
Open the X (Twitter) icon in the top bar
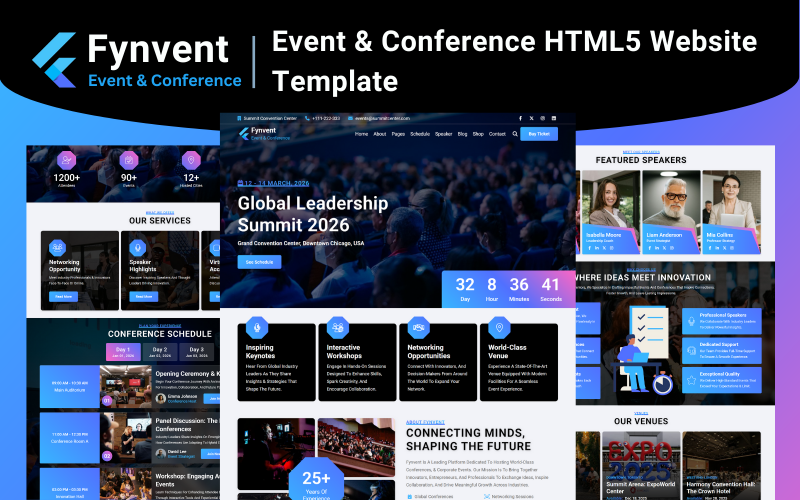point(532,118)
